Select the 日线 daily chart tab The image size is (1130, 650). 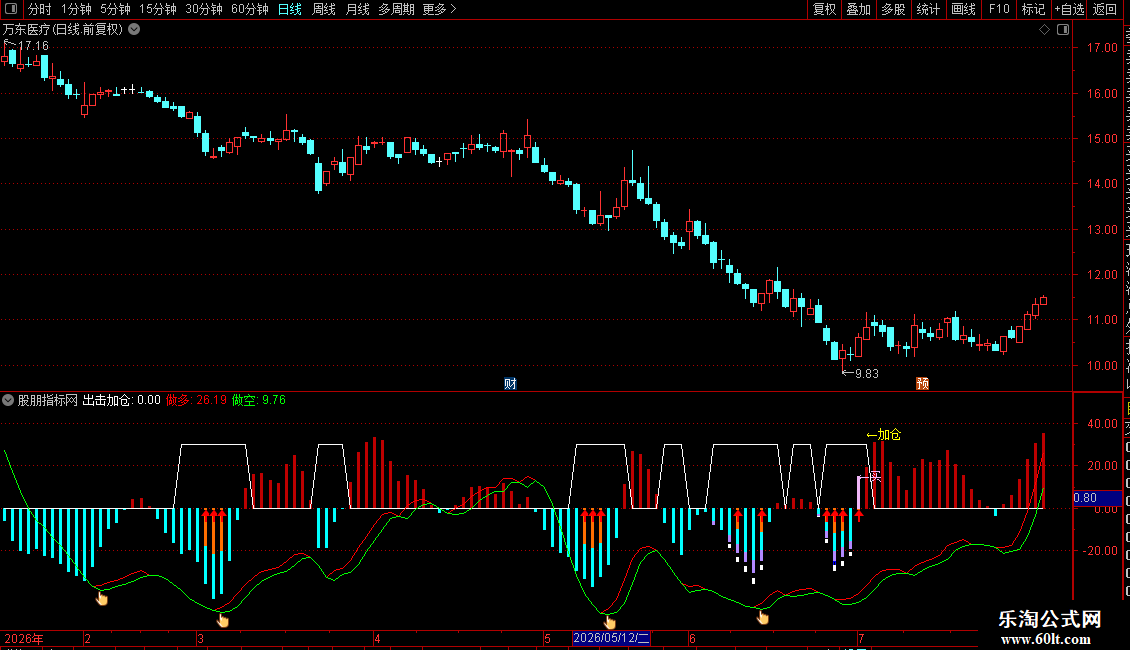[290, 9]
